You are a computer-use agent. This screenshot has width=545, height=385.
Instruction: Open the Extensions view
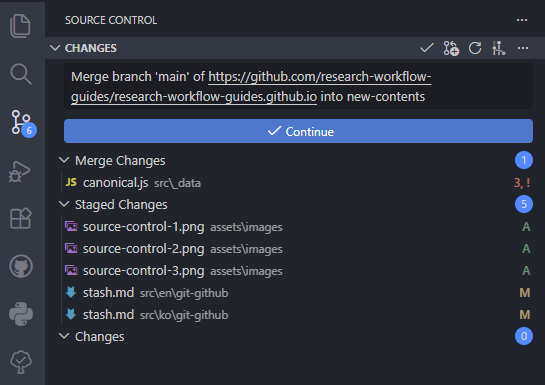21,218
